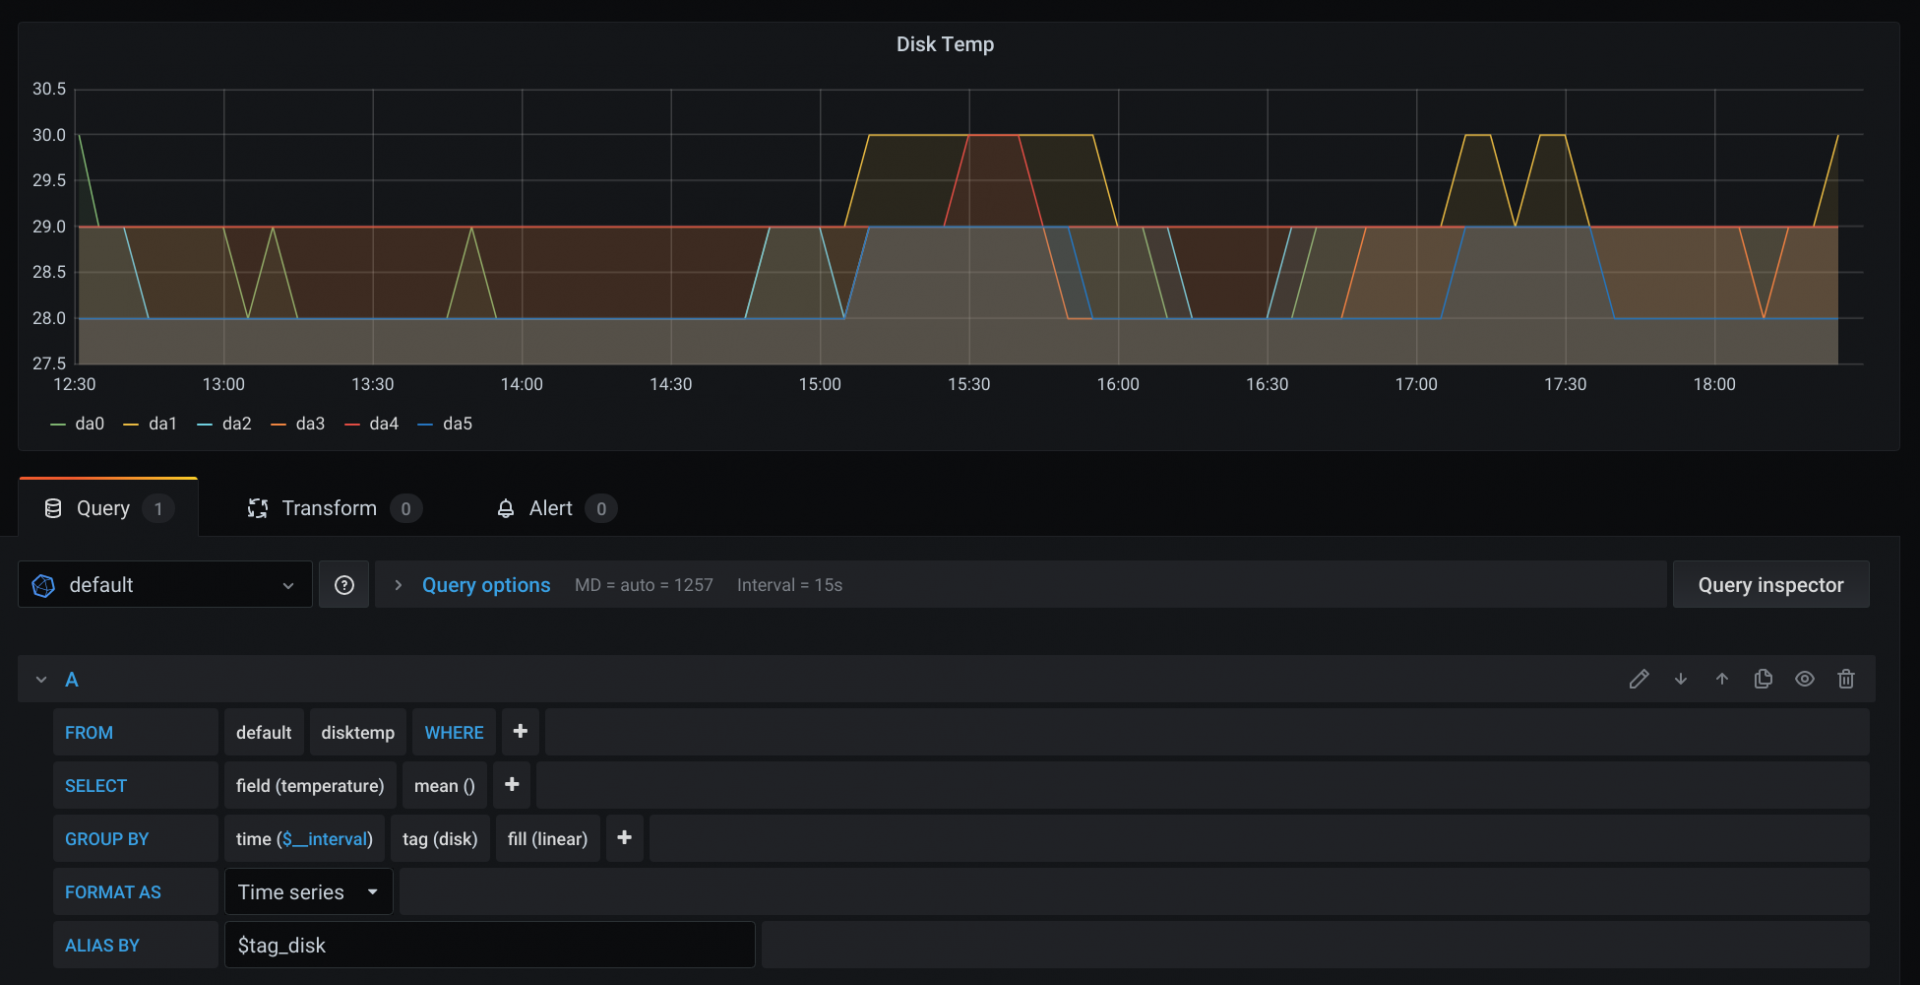Duplicate query A with the copy icon

tap(1763, 679)
